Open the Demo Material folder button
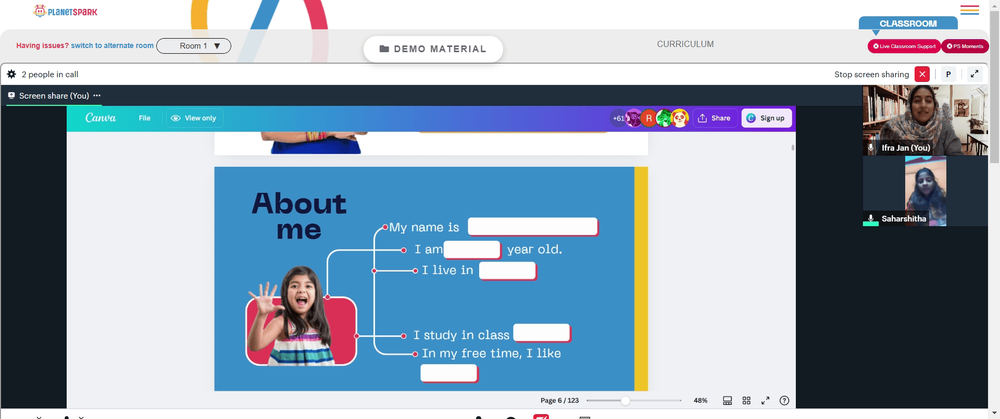This screenshot has height=419, width=1000. pyautogui.click(x=433, y=49)
